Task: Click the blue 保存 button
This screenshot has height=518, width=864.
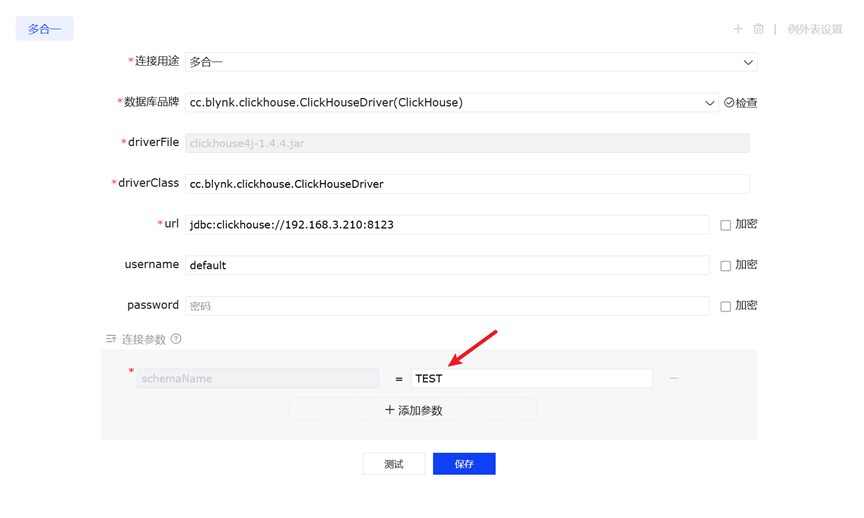Action: point(464,464)
